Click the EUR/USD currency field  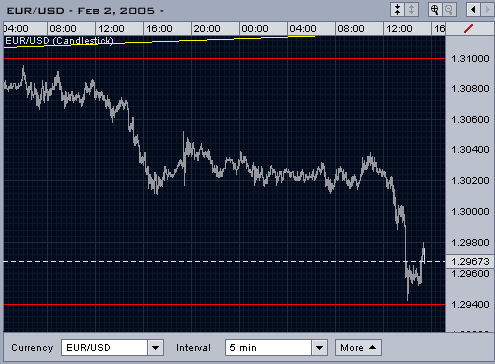click(104, 348)
